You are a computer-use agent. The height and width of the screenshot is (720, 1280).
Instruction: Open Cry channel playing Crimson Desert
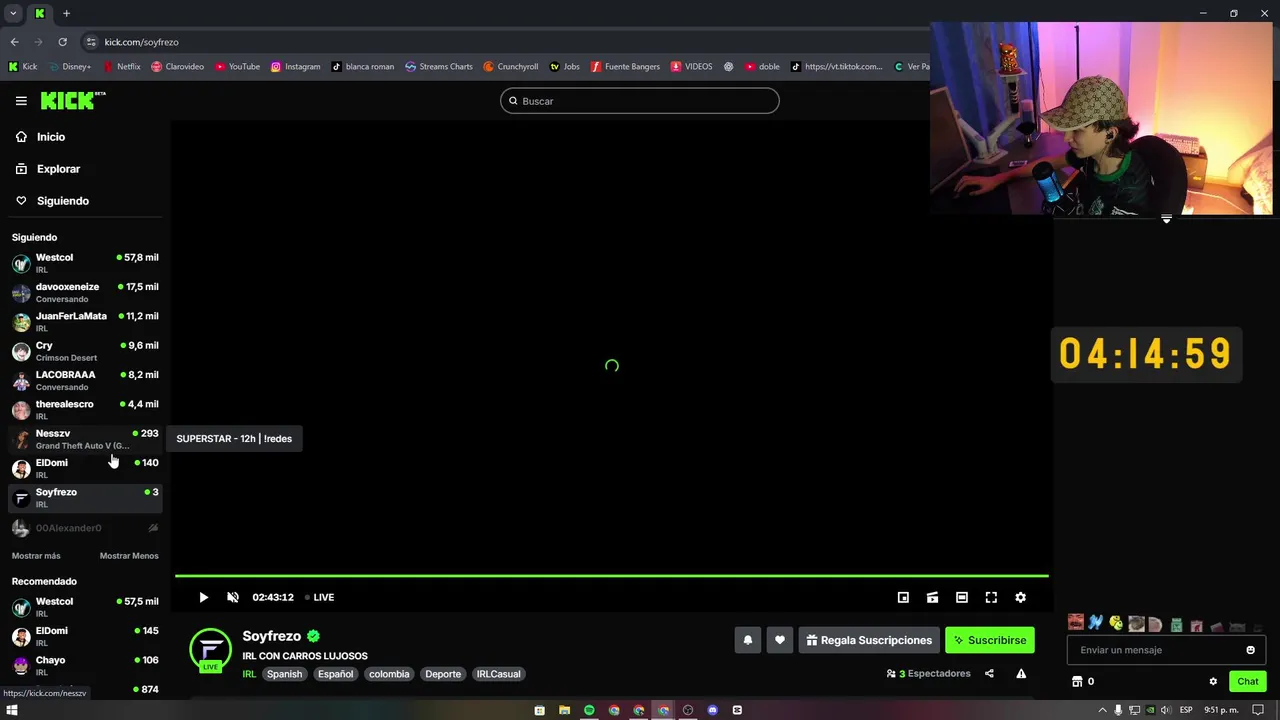coord(85,351)
